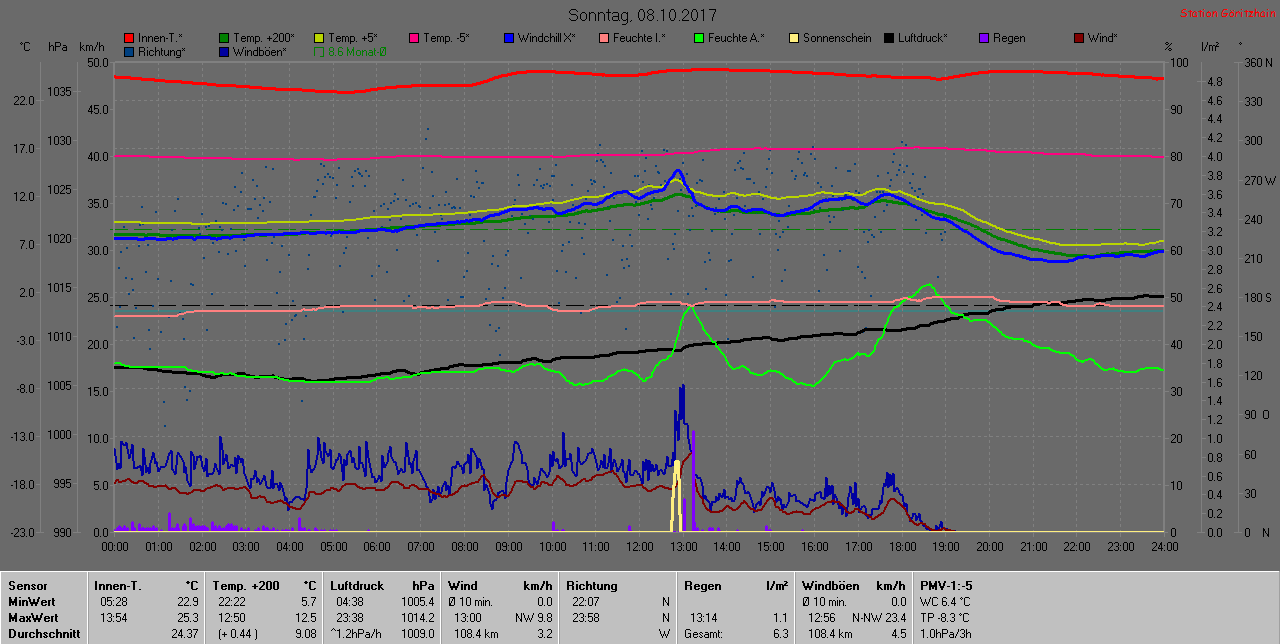The height and width of the screenshot is (644, 1280).
Task: Click the Sensor header in the bottom table
Action: (x=28, y=585)
